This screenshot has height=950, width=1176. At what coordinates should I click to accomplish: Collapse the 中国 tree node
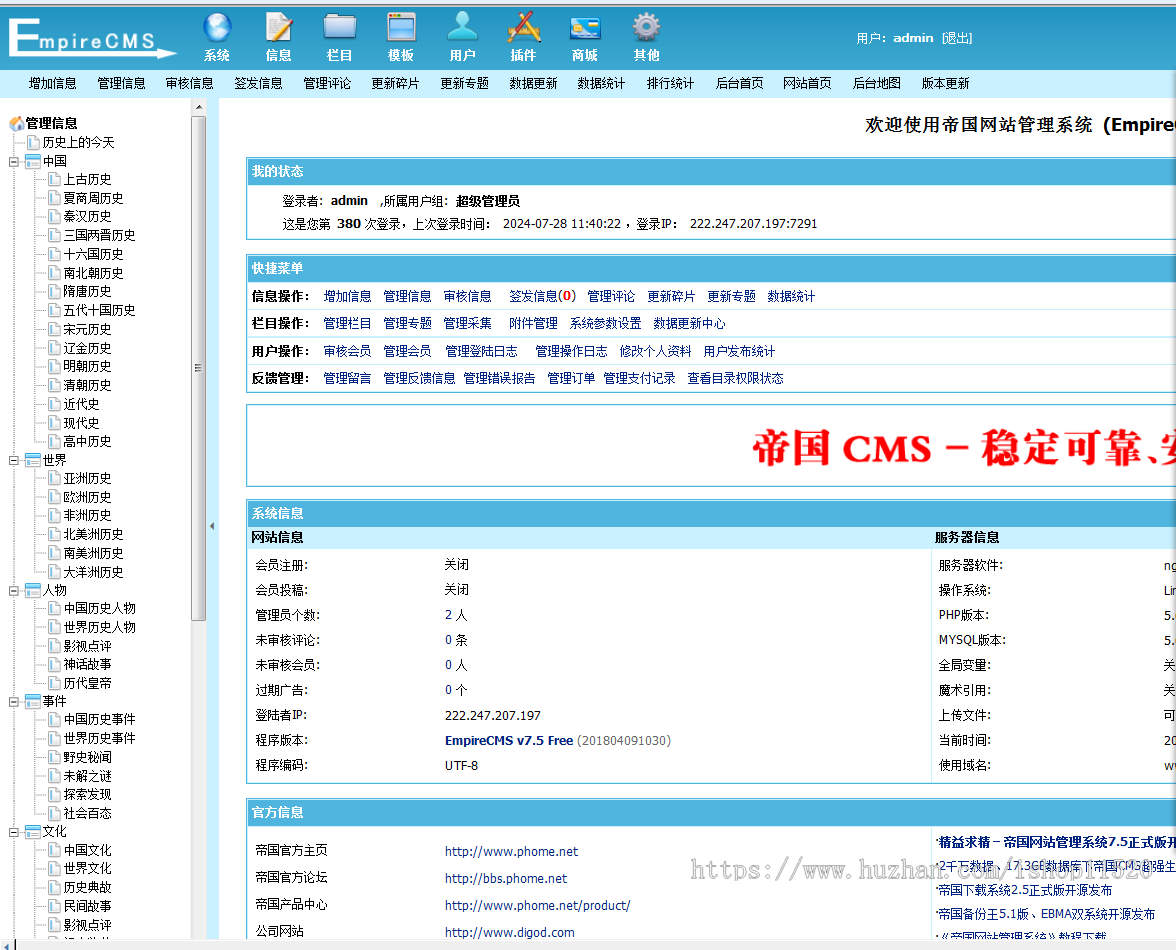click(x=14, y=162)
